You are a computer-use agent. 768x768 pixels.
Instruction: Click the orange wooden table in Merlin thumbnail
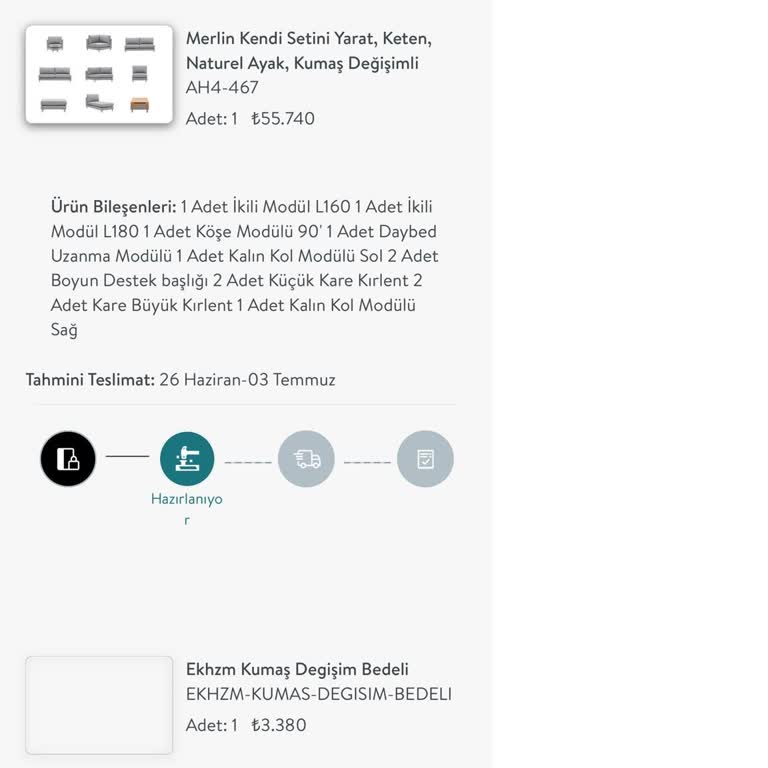140,104
